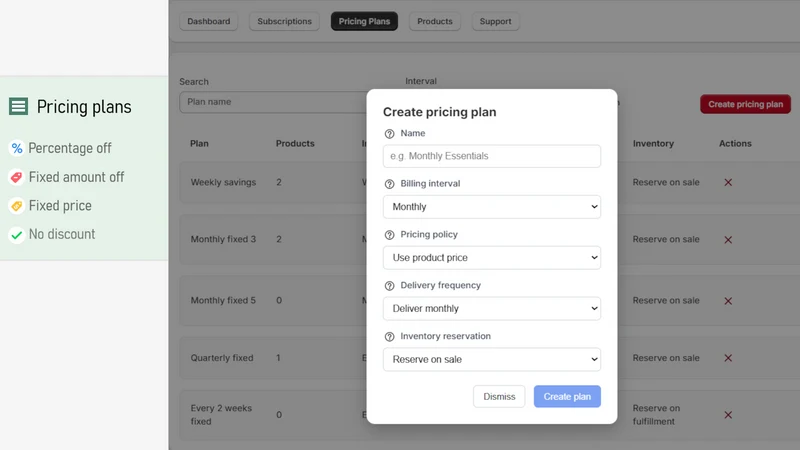This screenshot has height=450, width=800.
Task: Click the help icon beside Pricing policy
Action: click(389, 235)
